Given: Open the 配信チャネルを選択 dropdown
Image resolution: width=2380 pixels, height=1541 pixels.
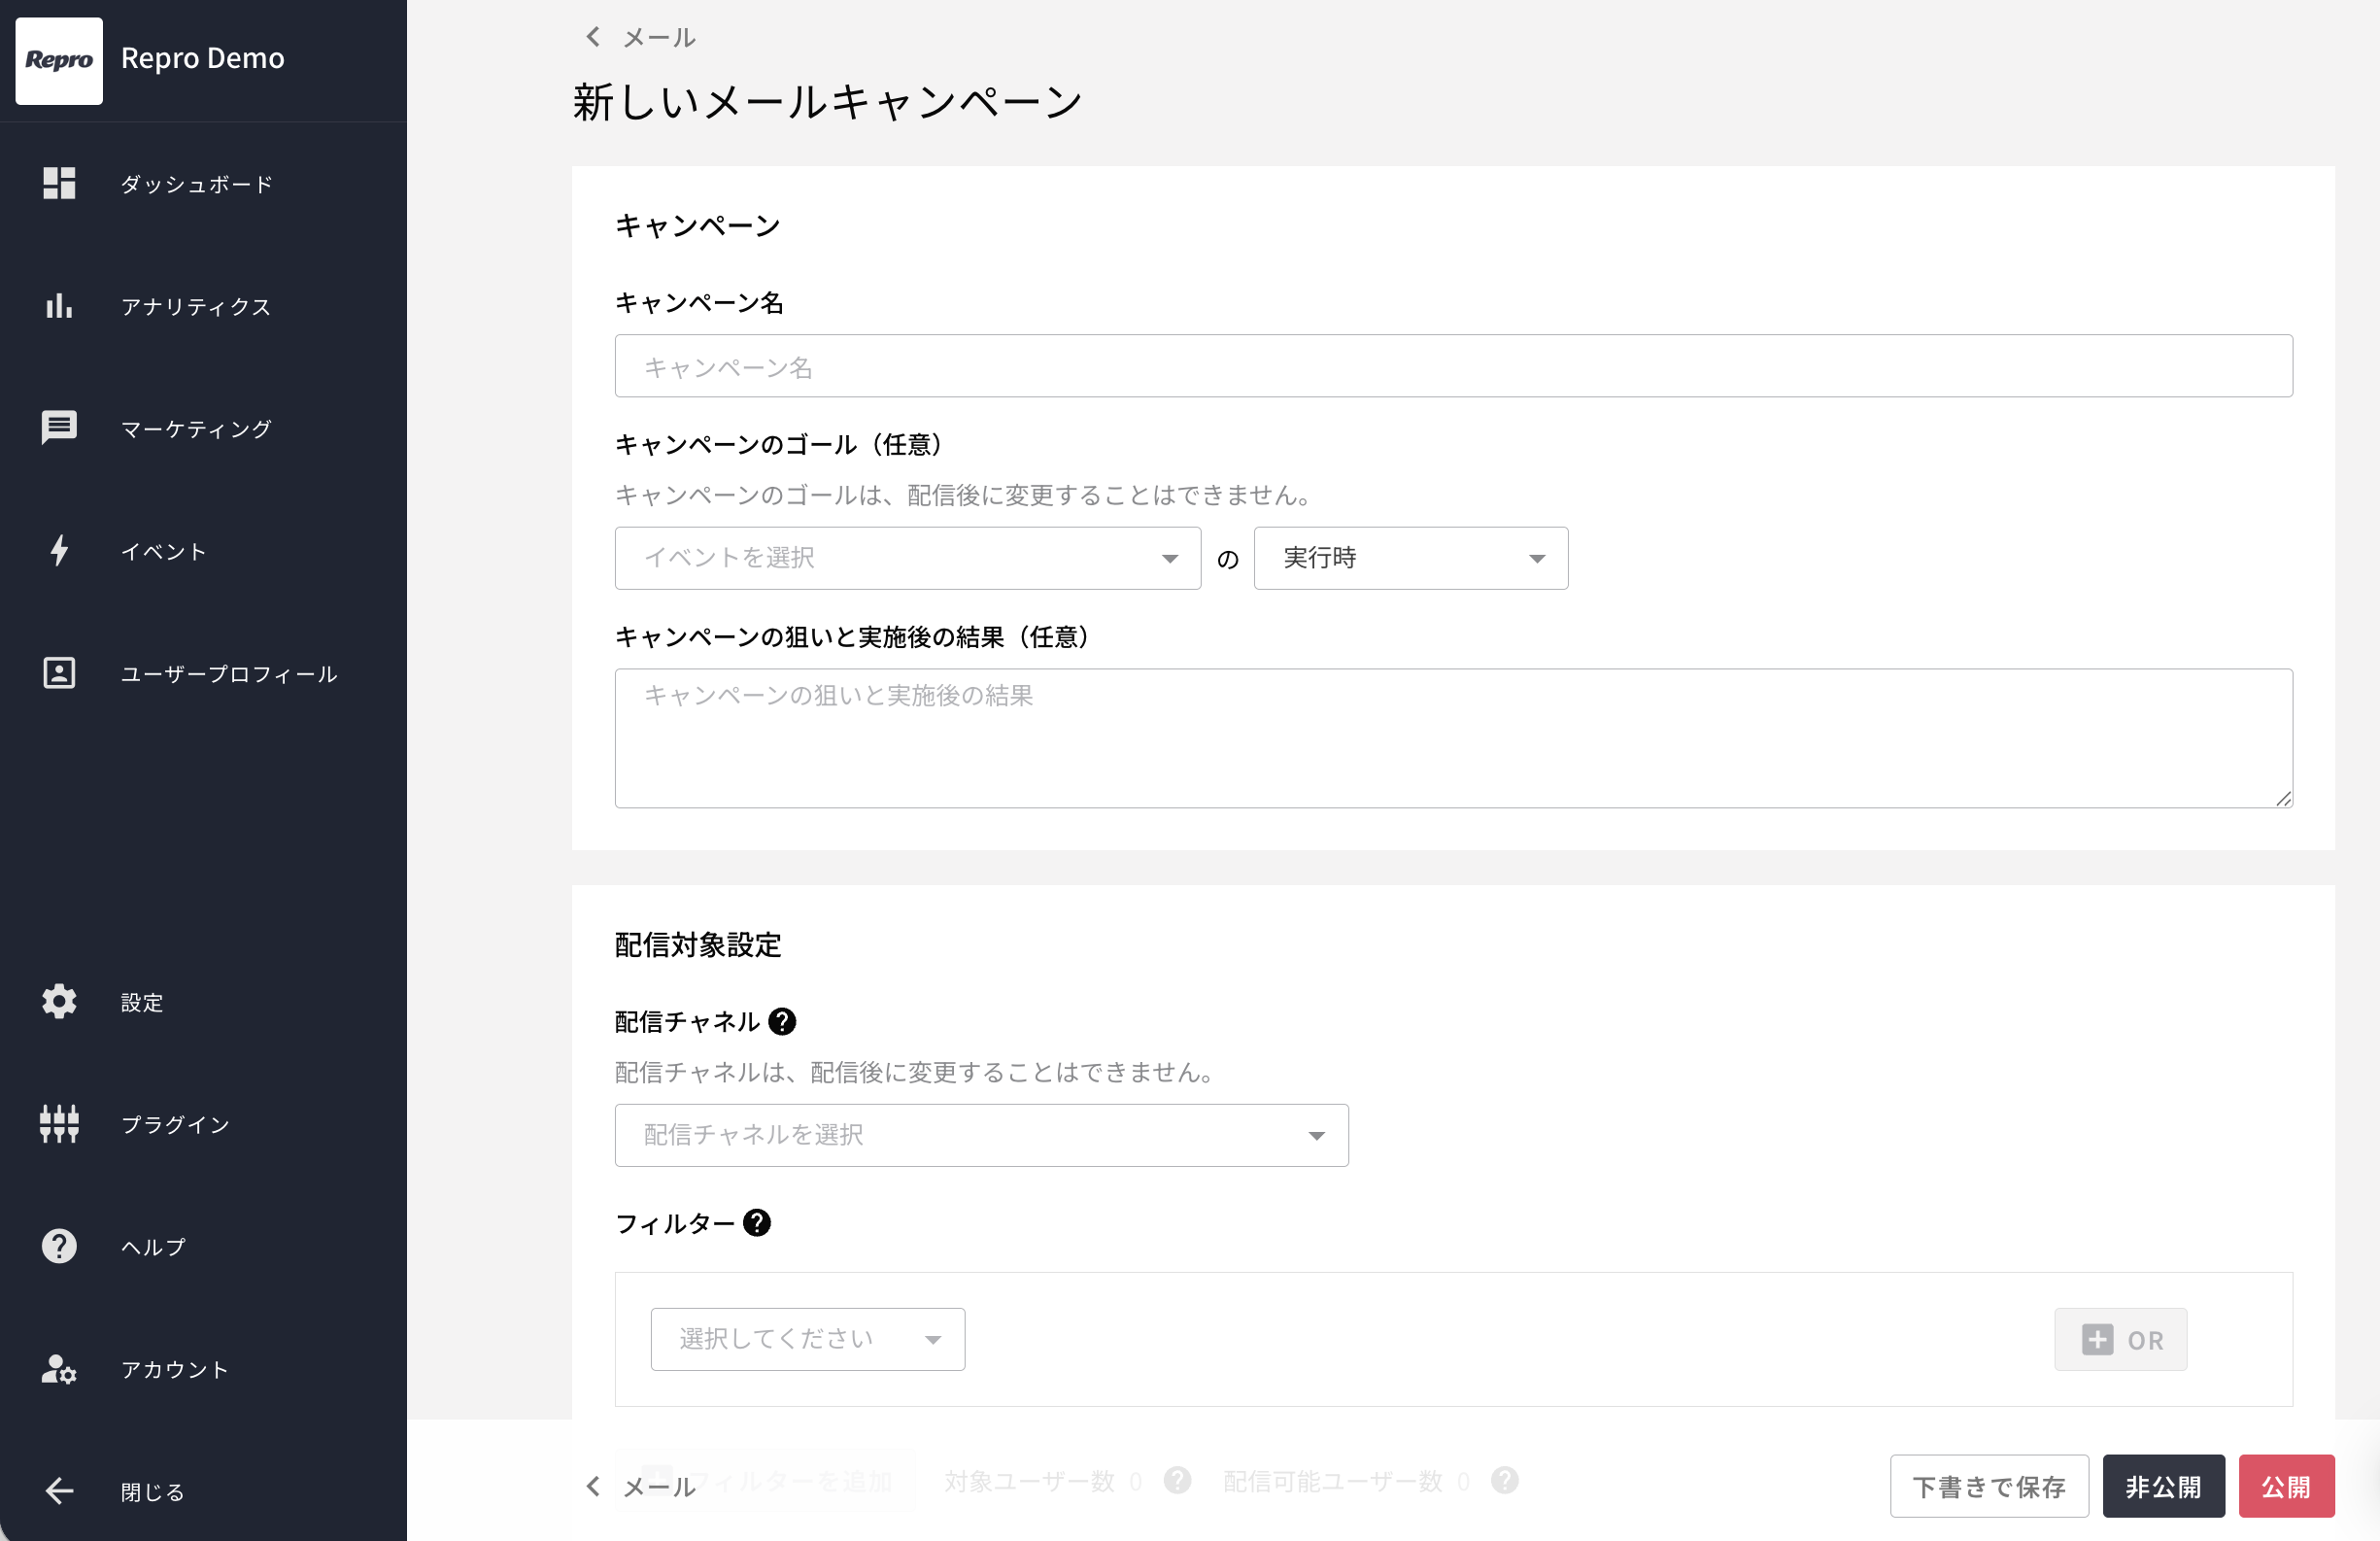Looking at the screenshot, I should pos(981,1135).
